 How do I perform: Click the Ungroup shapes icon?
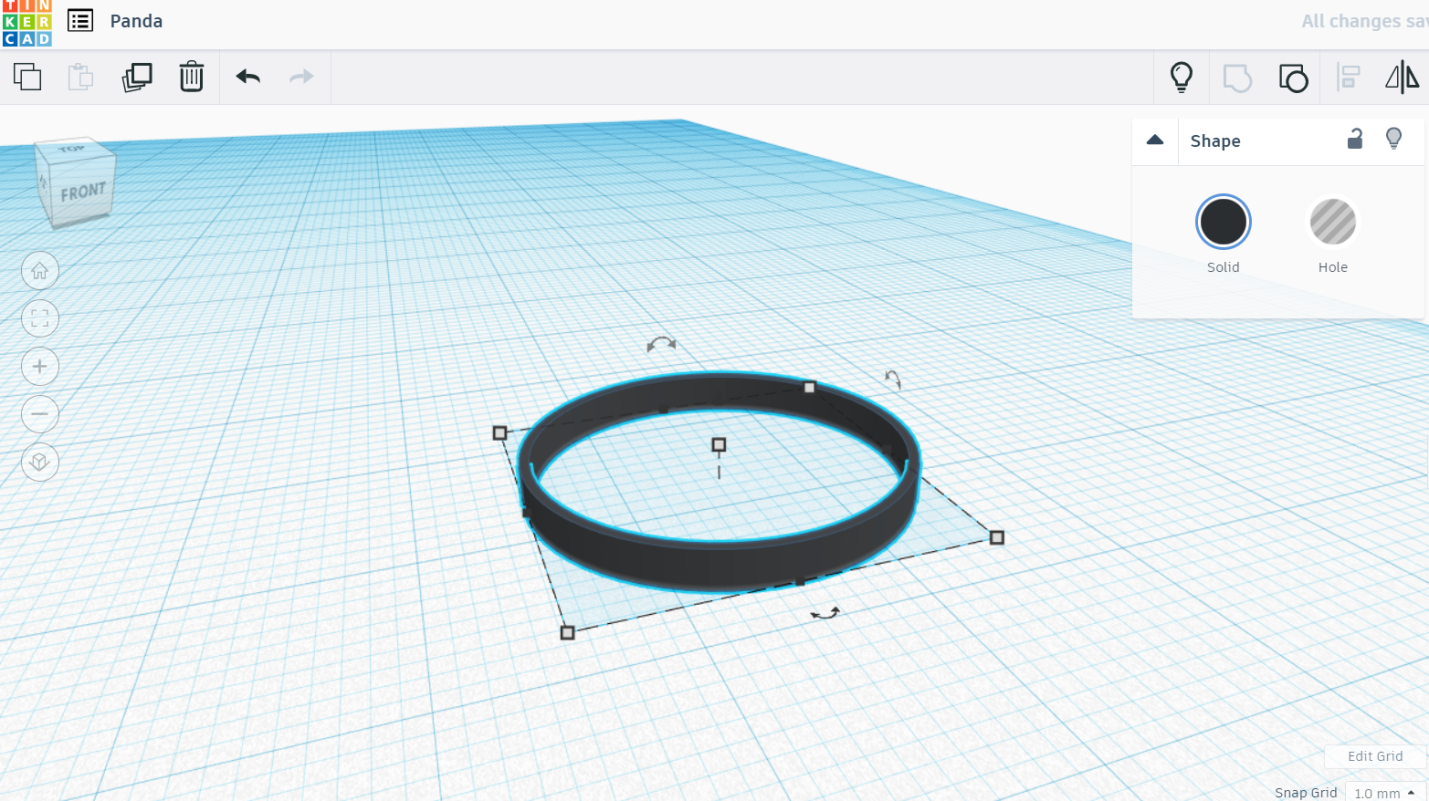coord(1293,78)
